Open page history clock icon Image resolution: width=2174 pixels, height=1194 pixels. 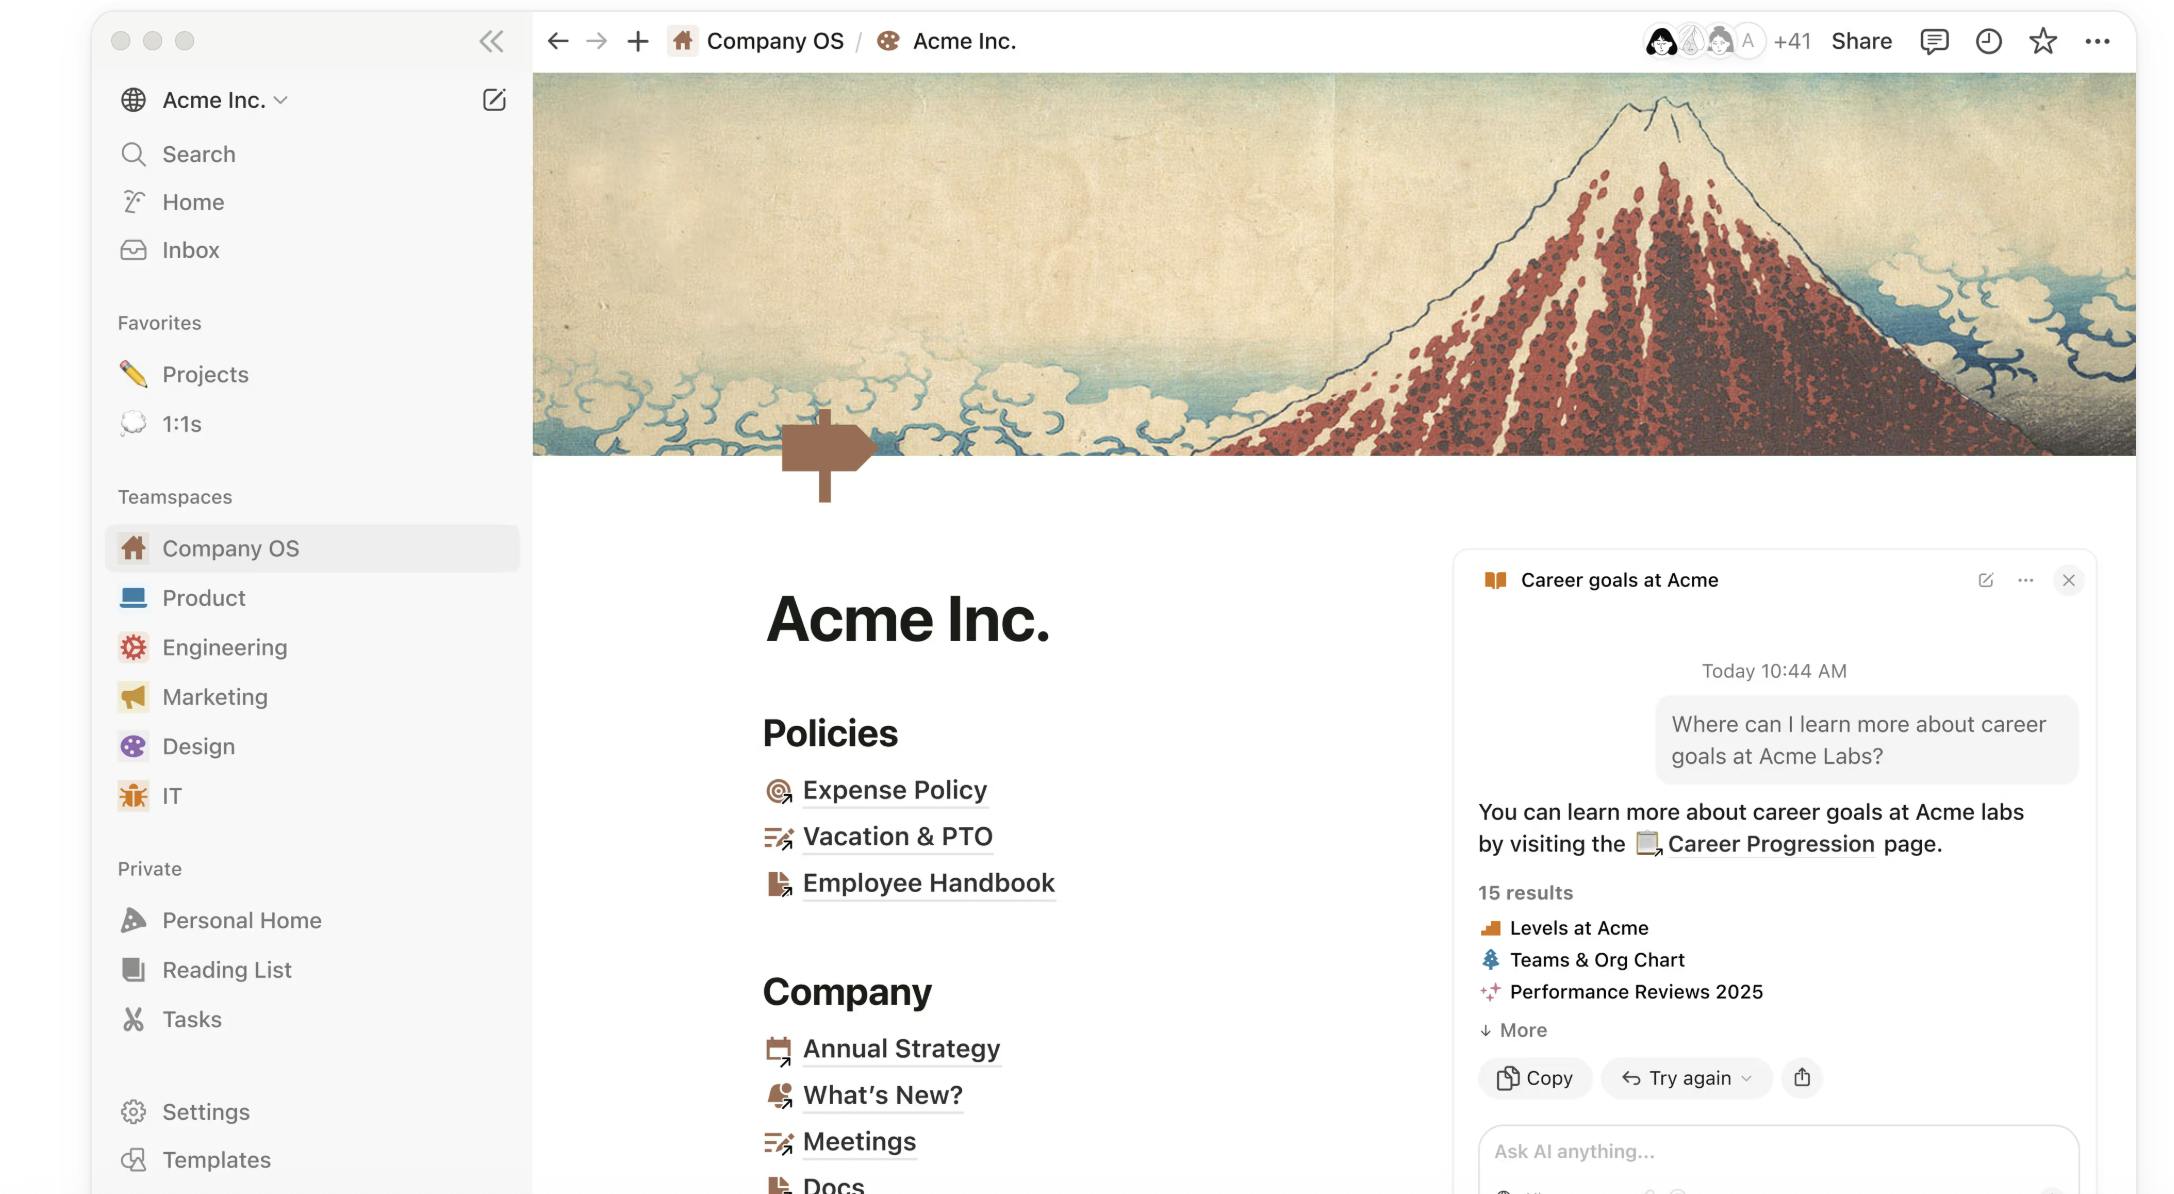pyautogui.click(x=1988, y=41)
